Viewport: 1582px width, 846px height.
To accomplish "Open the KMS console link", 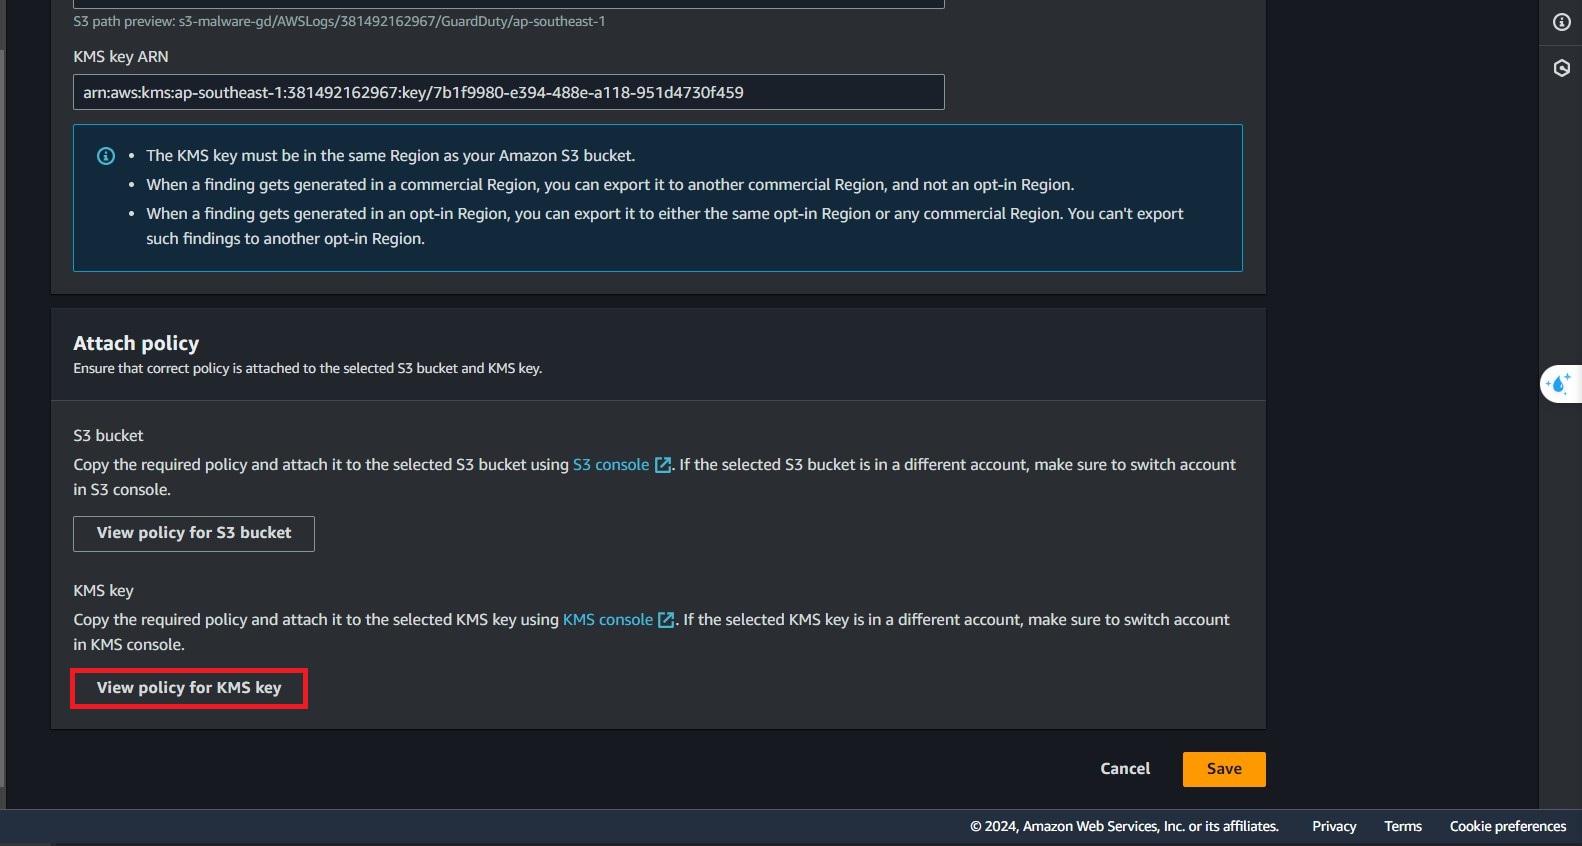I will 607,620.
